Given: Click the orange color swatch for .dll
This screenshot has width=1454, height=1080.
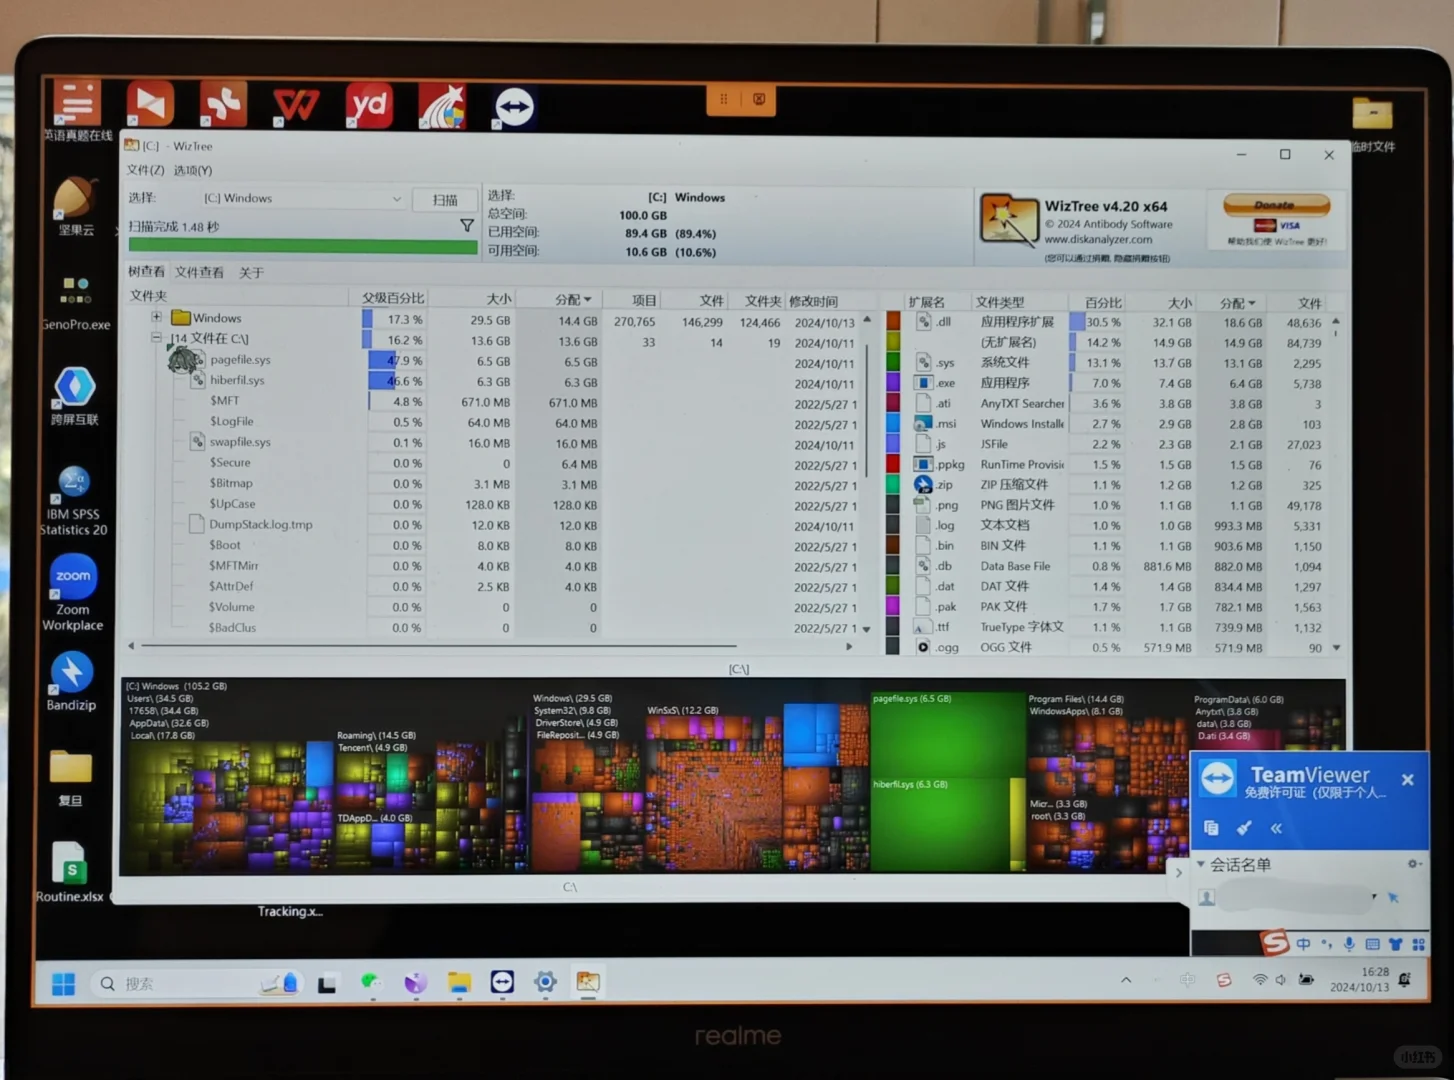Looking at the screenshot, I should click(x=894, y=321).
